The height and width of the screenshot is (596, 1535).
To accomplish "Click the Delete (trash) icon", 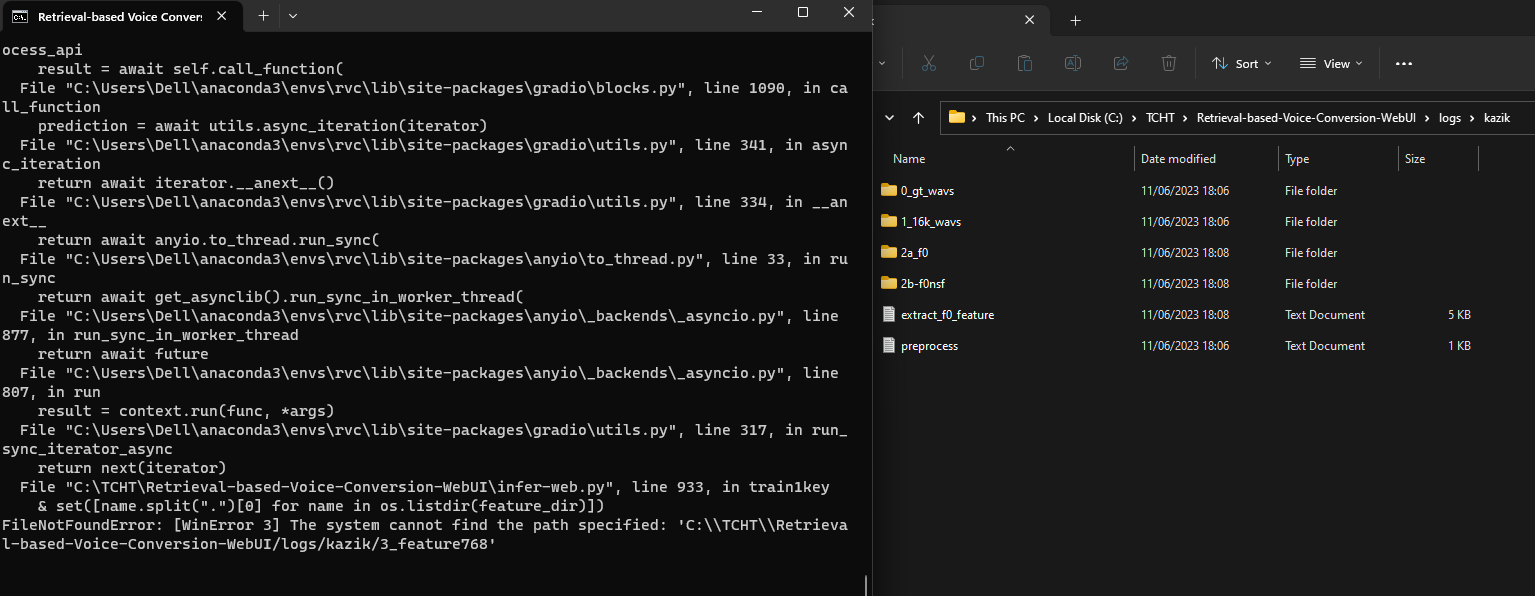I will click(x=1169, y=63).
